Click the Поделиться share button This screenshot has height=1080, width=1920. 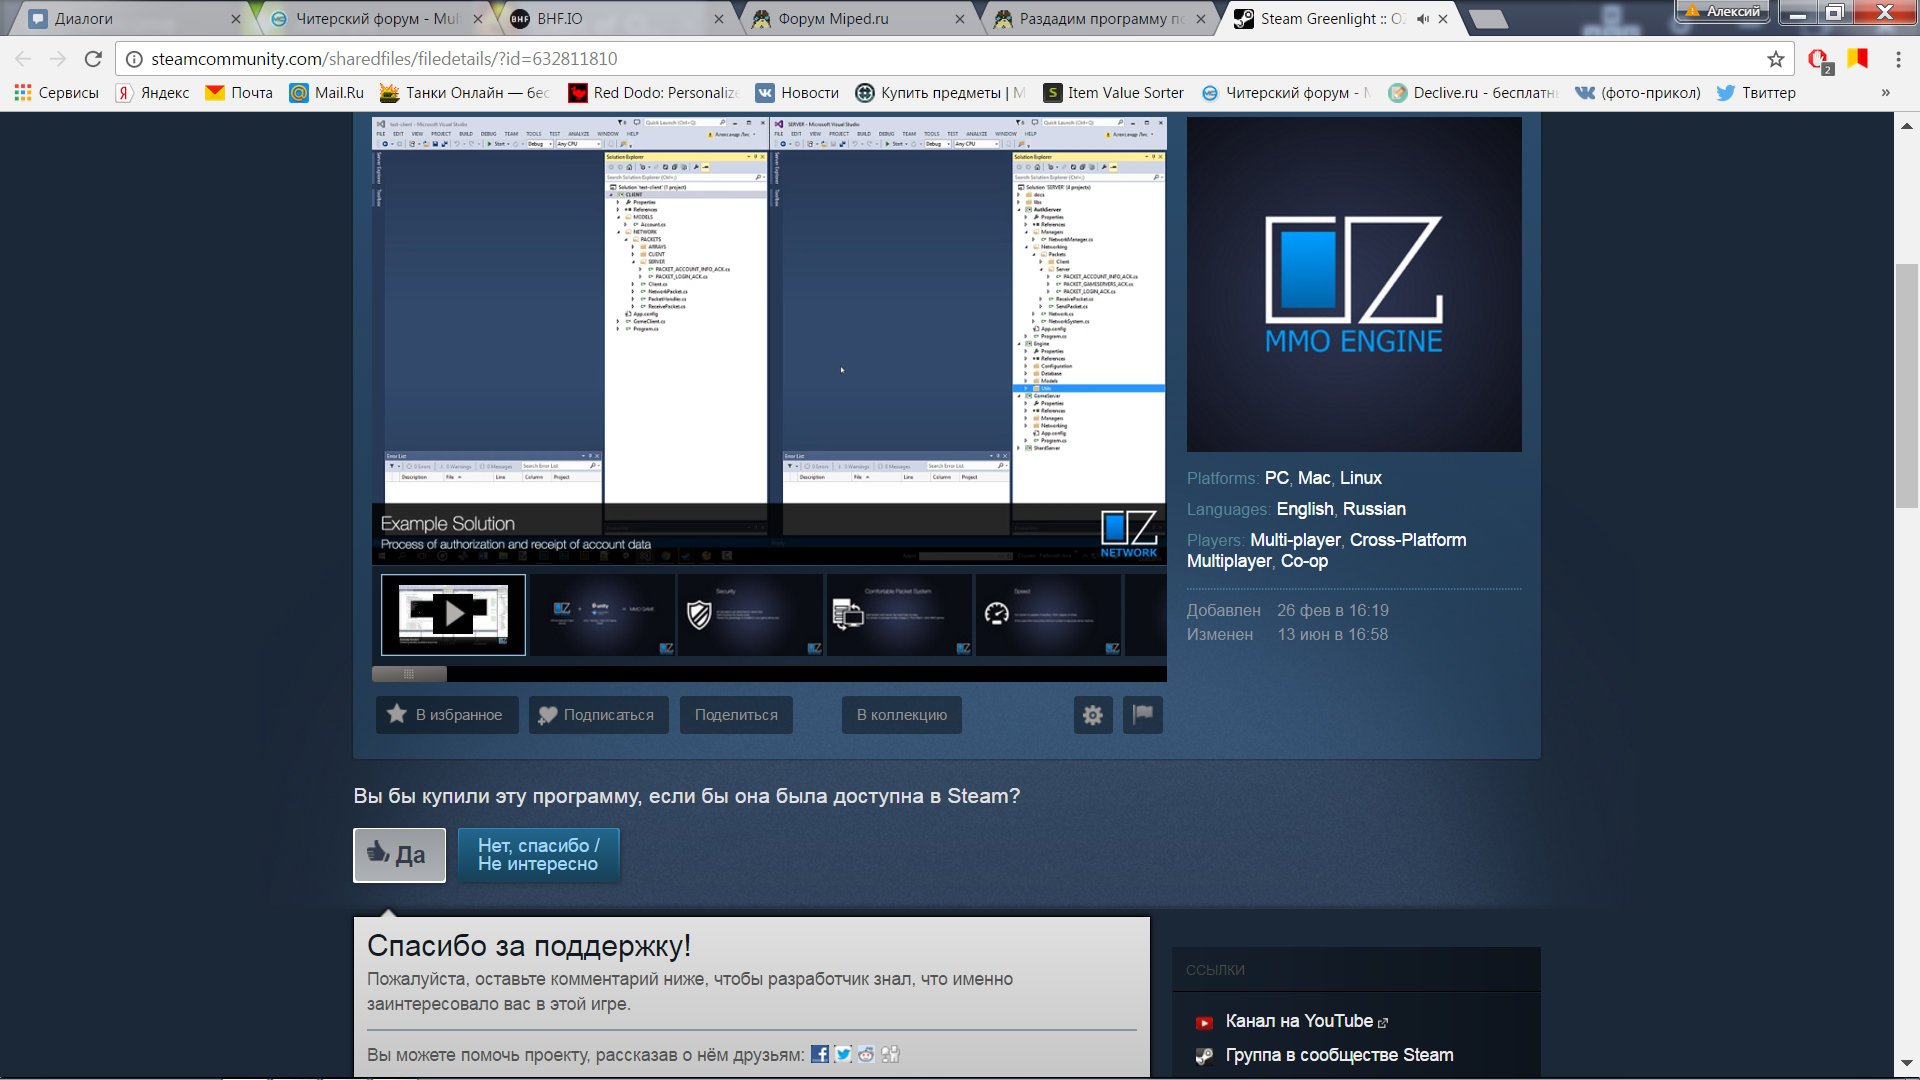[736, 715]
